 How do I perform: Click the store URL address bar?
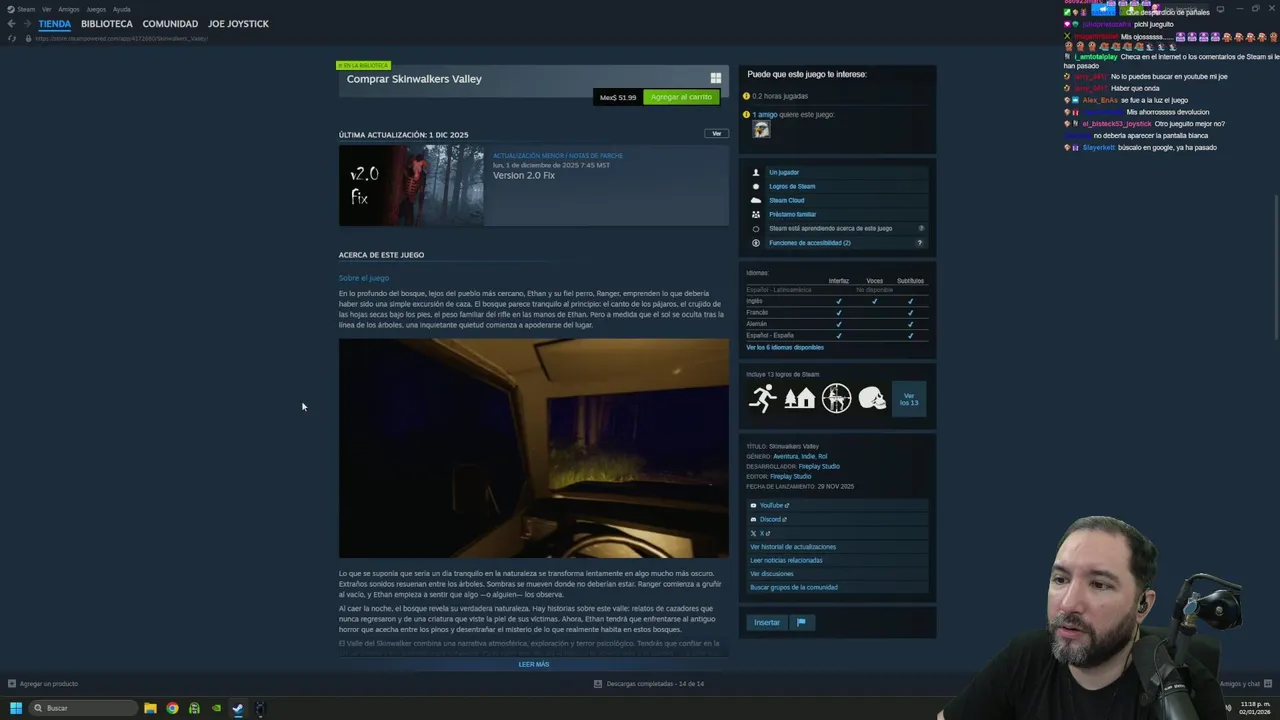pos(122,38)
